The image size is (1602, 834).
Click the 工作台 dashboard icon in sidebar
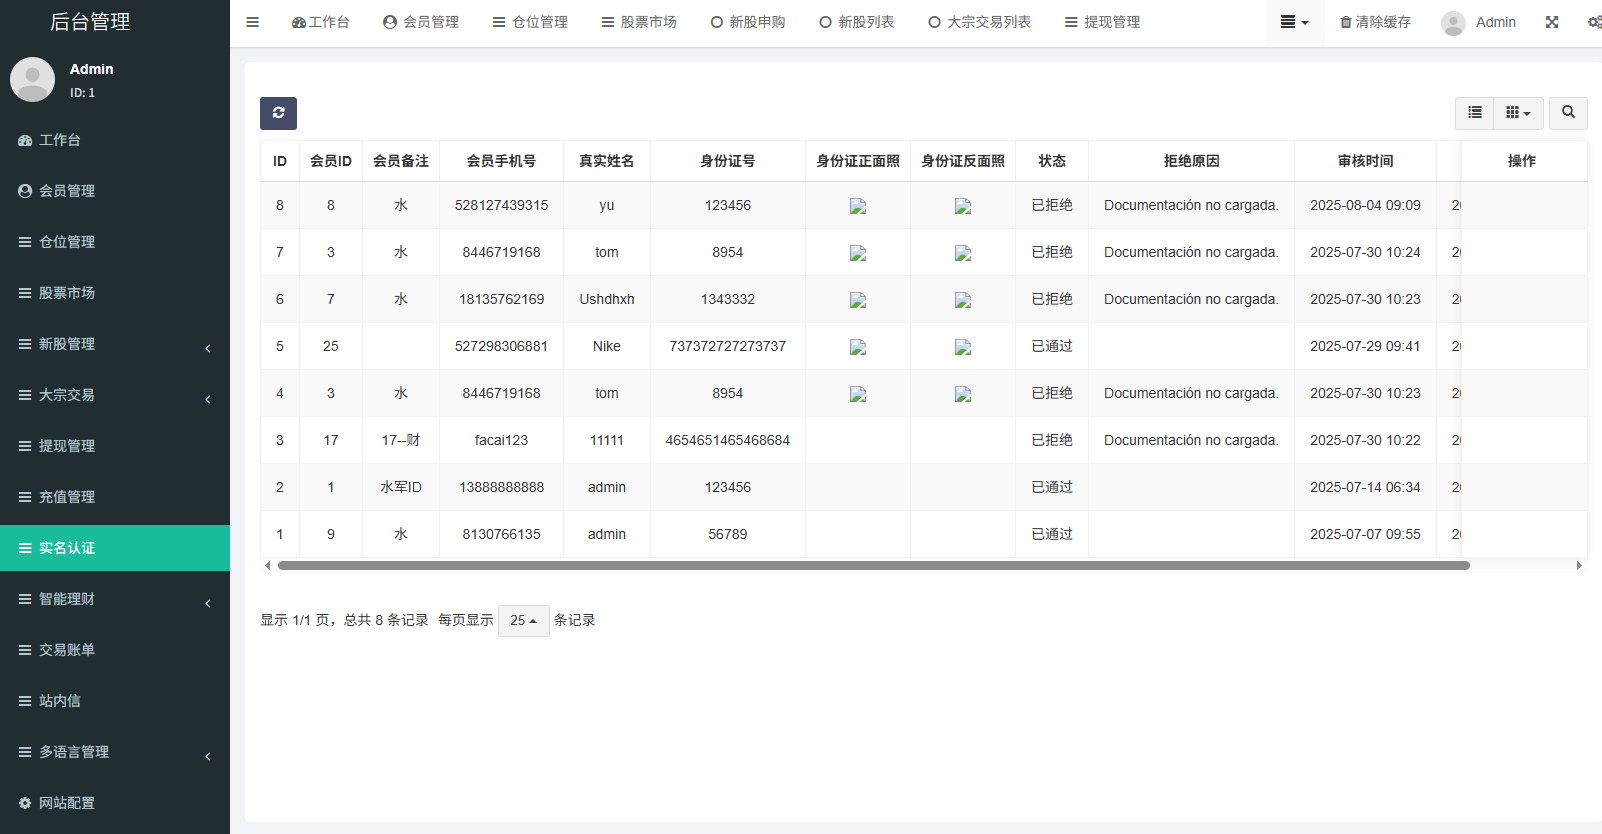click(x=26, y=141)
